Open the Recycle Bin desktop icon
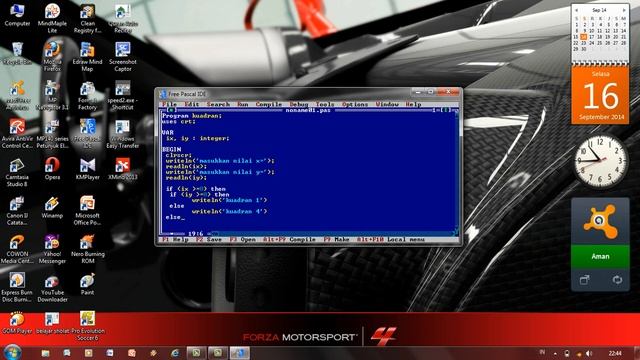Viewport: 640px width, 360px height. tap(17, 53)
